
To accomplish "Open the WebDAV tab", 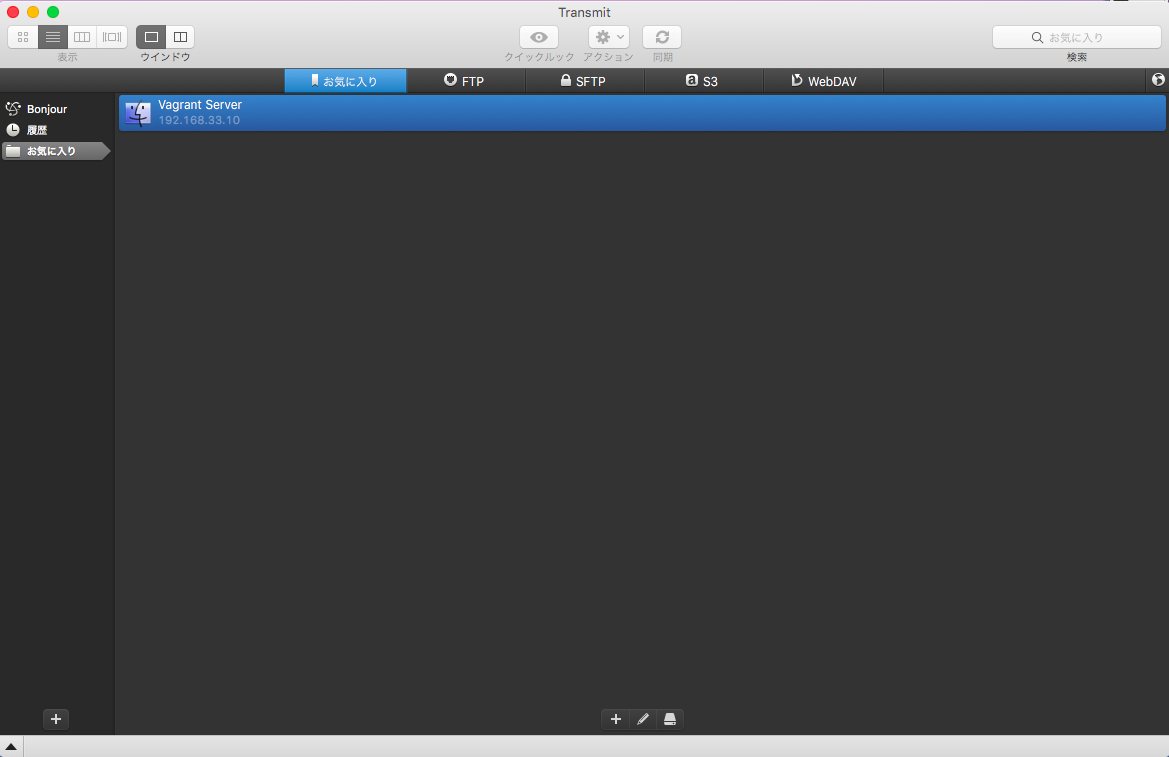I will tap(824, 81).
